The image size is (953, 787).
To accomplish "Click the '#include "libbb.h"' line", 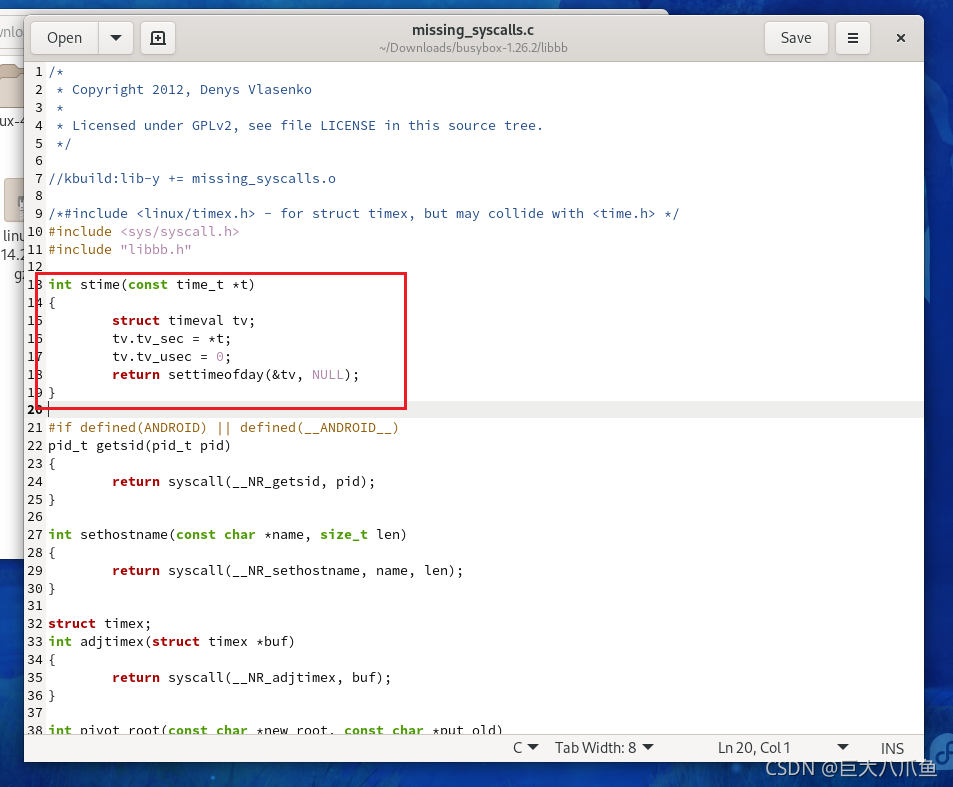I will point(120,249).
